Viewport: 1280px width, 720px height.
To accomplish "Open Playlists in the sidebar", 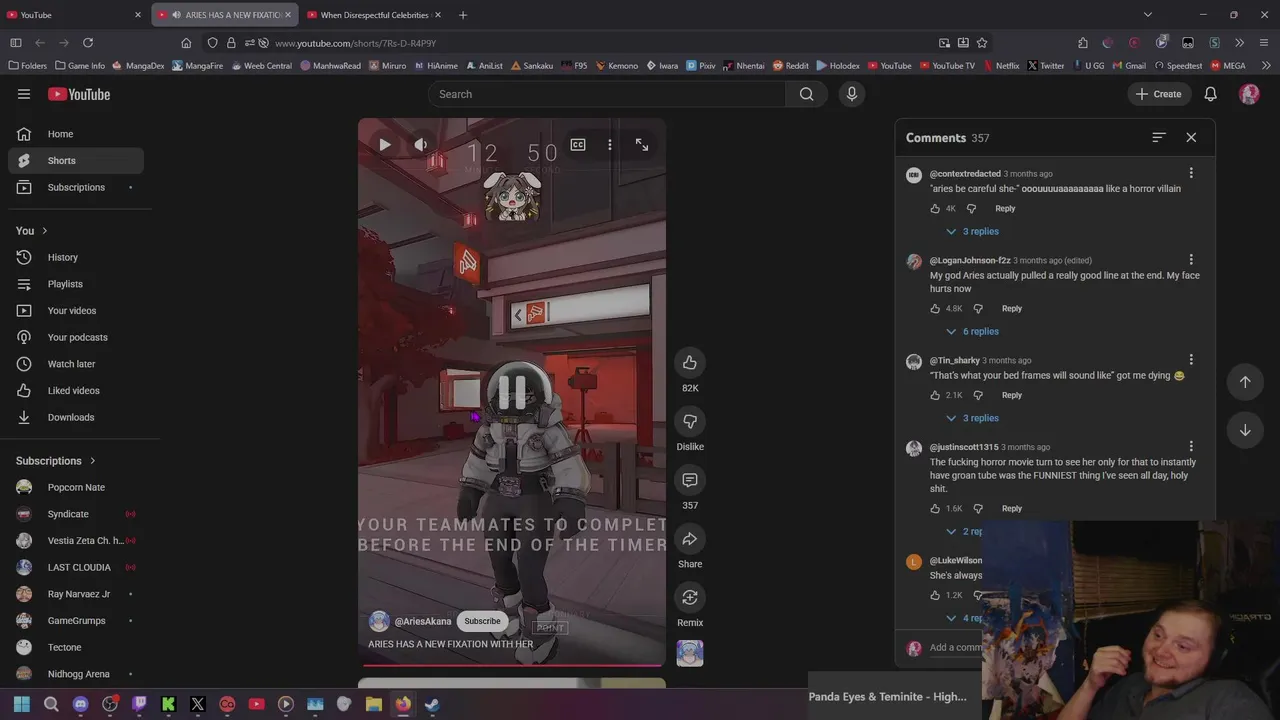I will pyautogui.click(x=76, y=284).
